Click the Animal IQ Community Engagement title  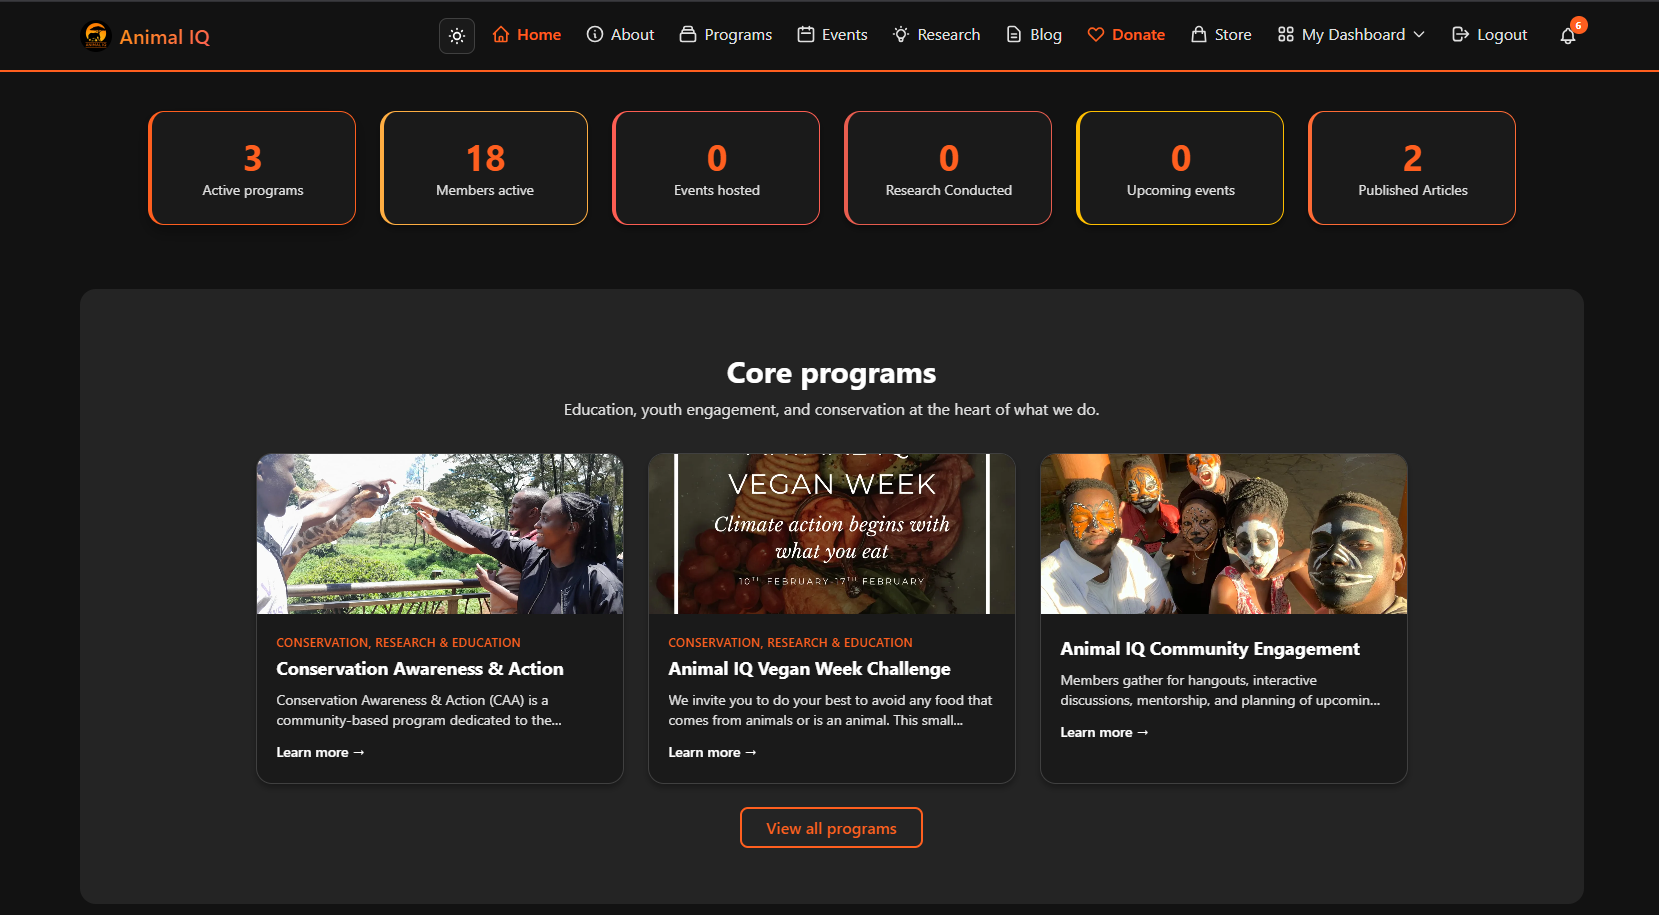[x=1210, y=649]
